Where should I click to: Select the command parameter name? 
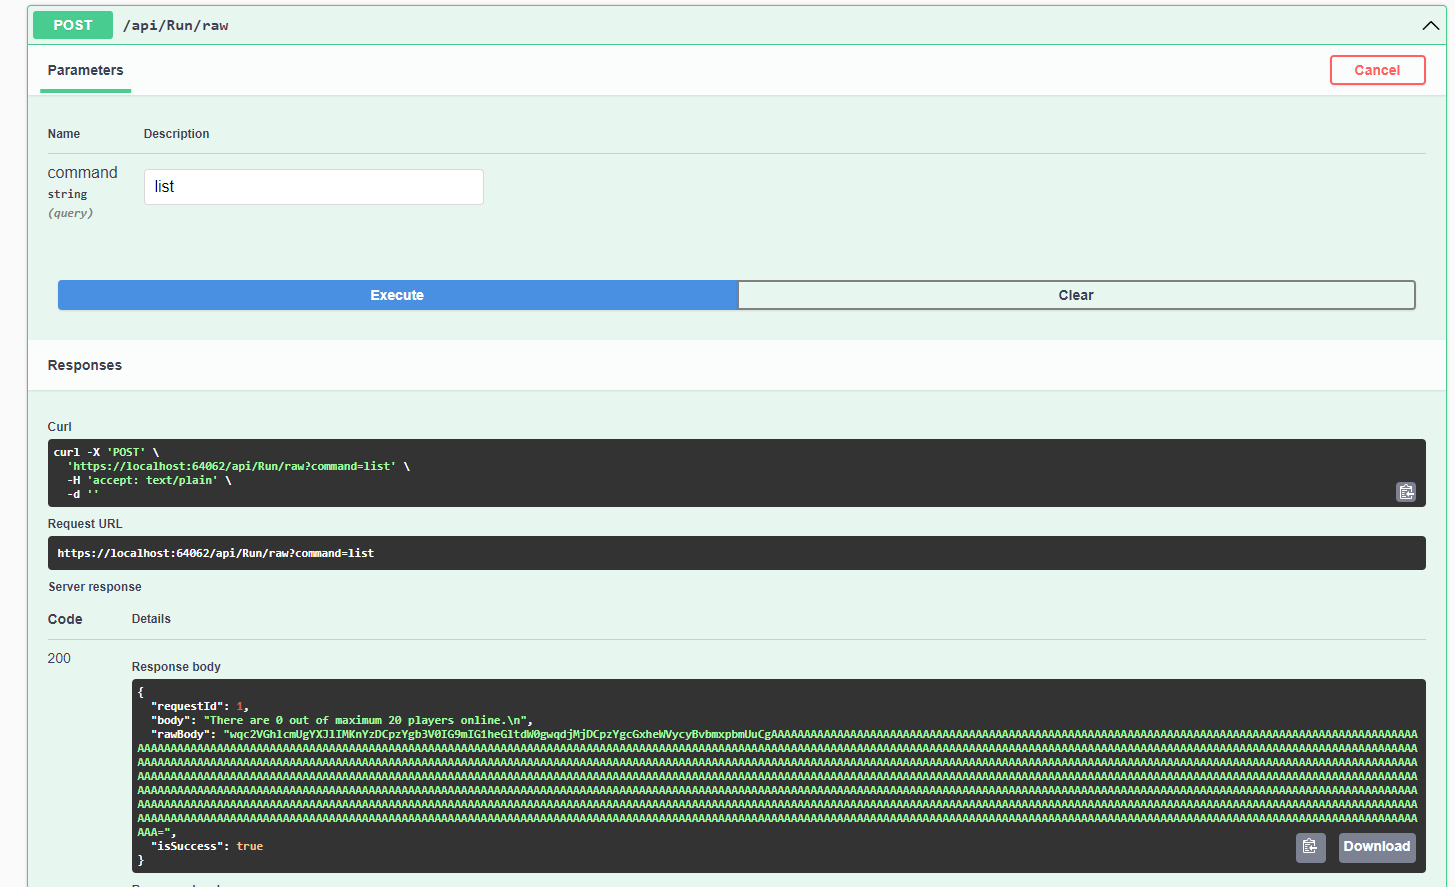pos(83,172)
